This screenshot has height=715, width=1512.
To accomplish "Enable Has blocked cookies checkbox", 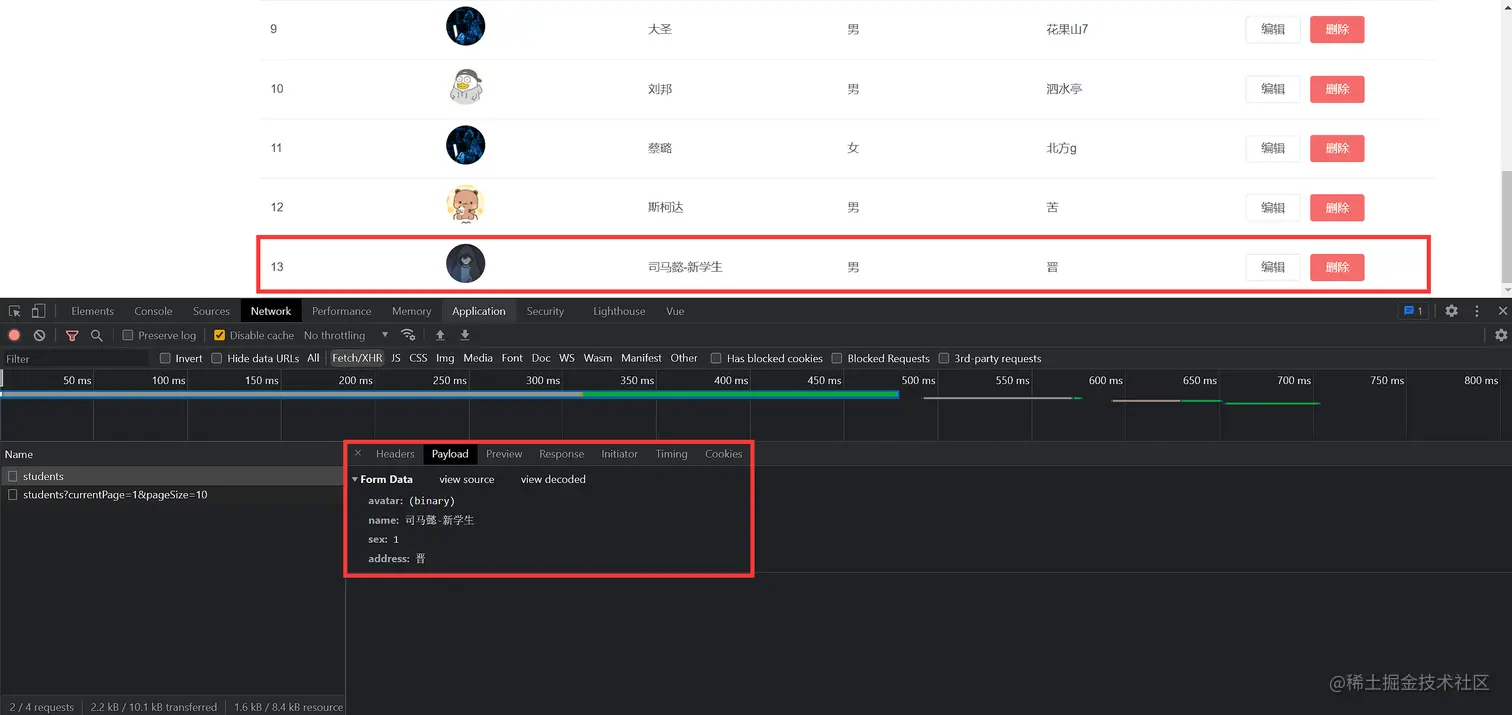I will click(x=716, y=358).
